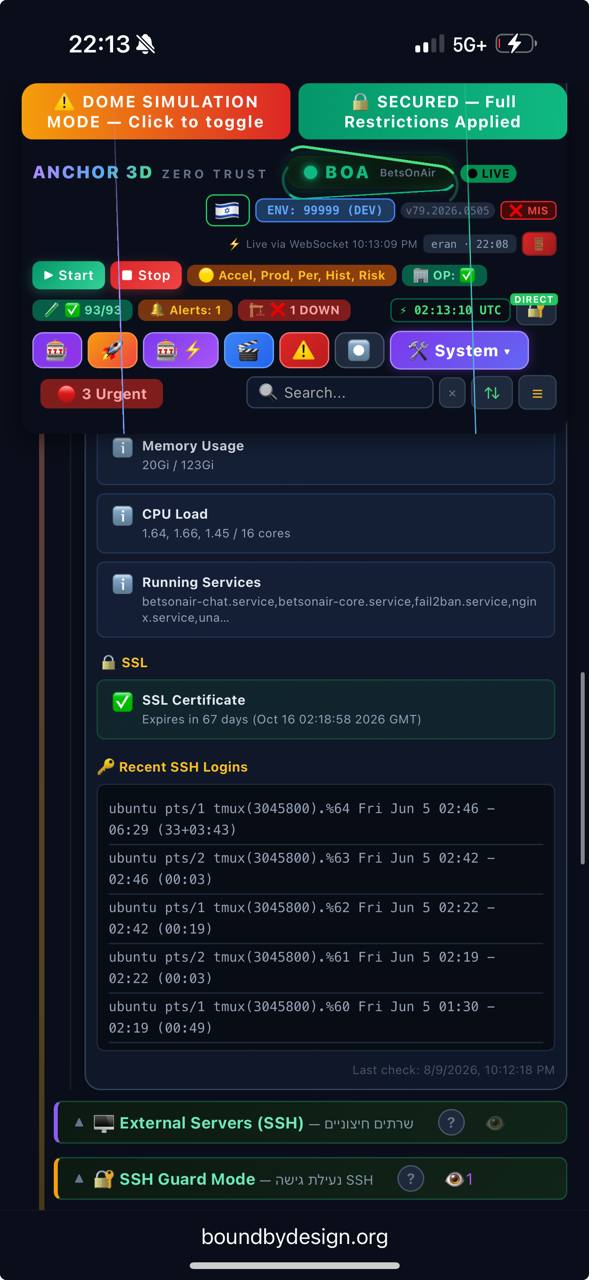Click the Running Services card

tap(326, 600)
